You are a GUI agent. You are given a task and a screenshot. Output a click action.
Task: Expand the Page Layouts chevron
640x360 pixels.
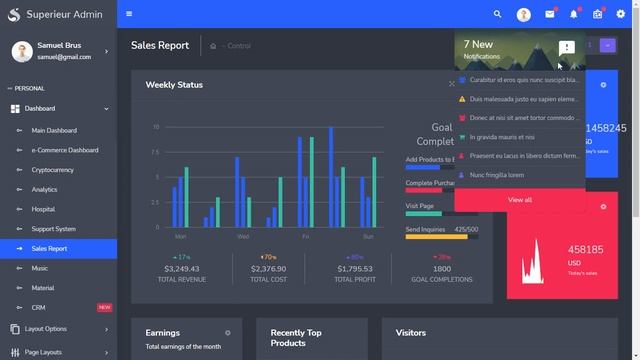click(x=107, y=353)
